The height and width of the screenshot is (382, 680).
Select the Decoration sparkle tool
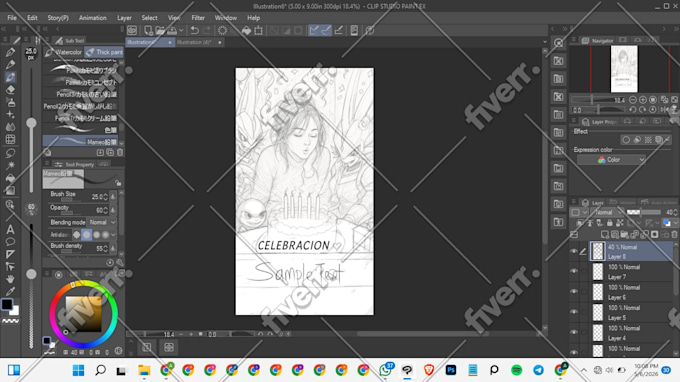tap(10, 114)
